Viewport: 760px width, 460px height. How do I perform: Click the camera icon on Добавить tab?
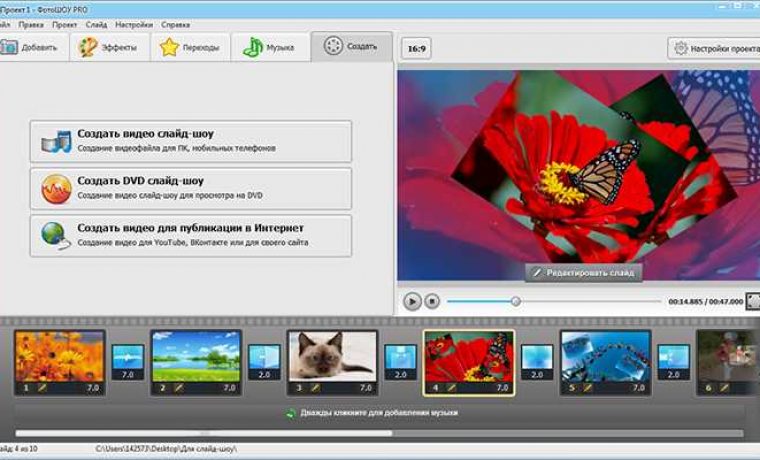coord(9,48)
